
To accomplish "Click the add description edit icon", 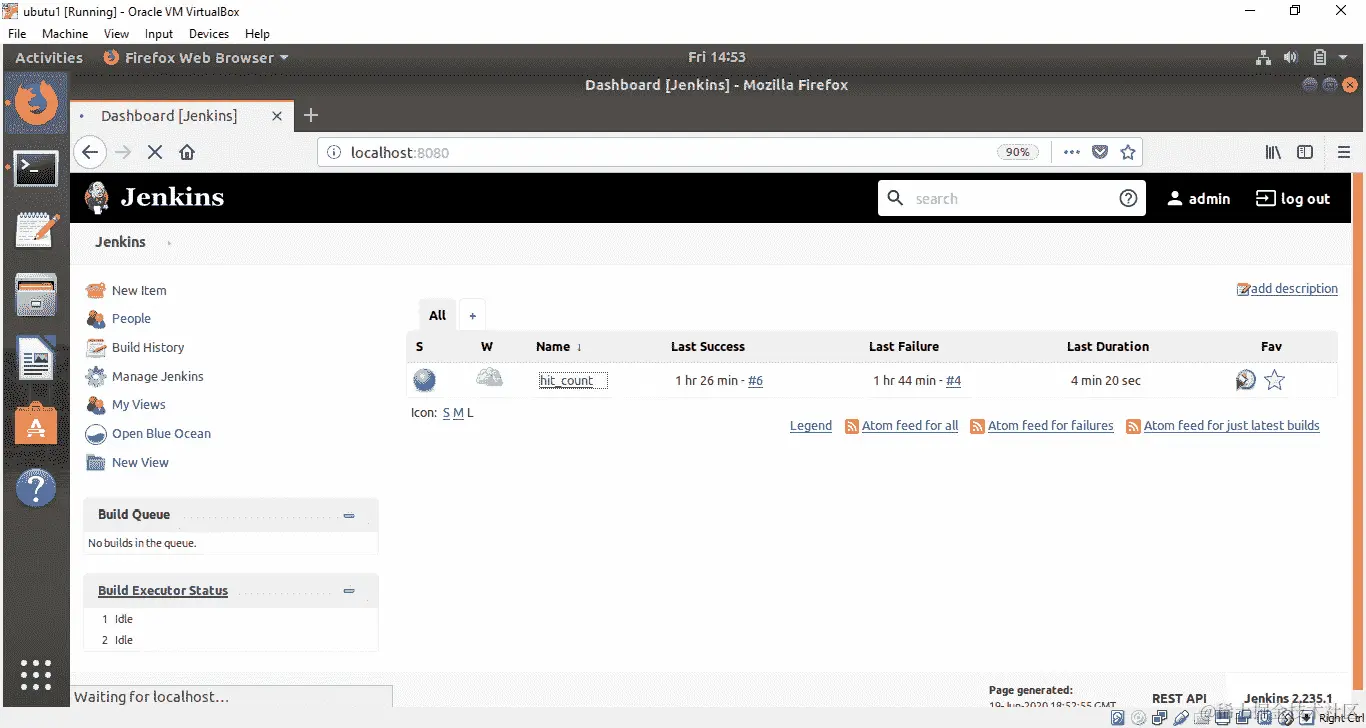I will point(1243,289).
